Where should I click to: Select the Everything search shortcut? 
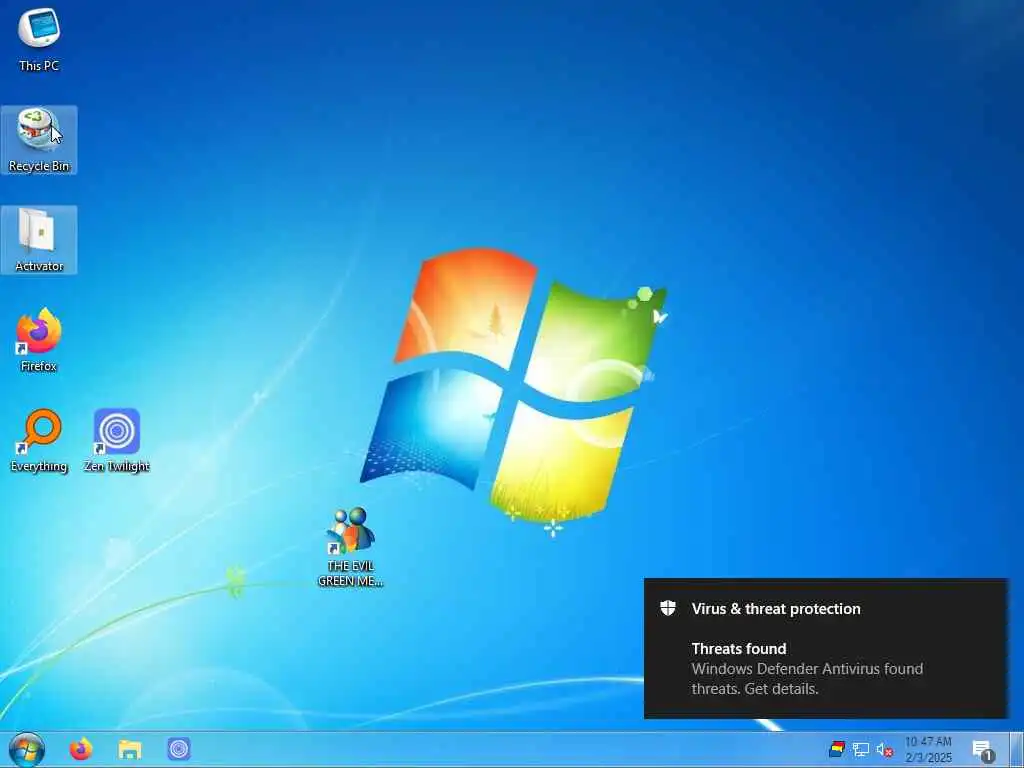pyautogui.click(x=39, y=441)
